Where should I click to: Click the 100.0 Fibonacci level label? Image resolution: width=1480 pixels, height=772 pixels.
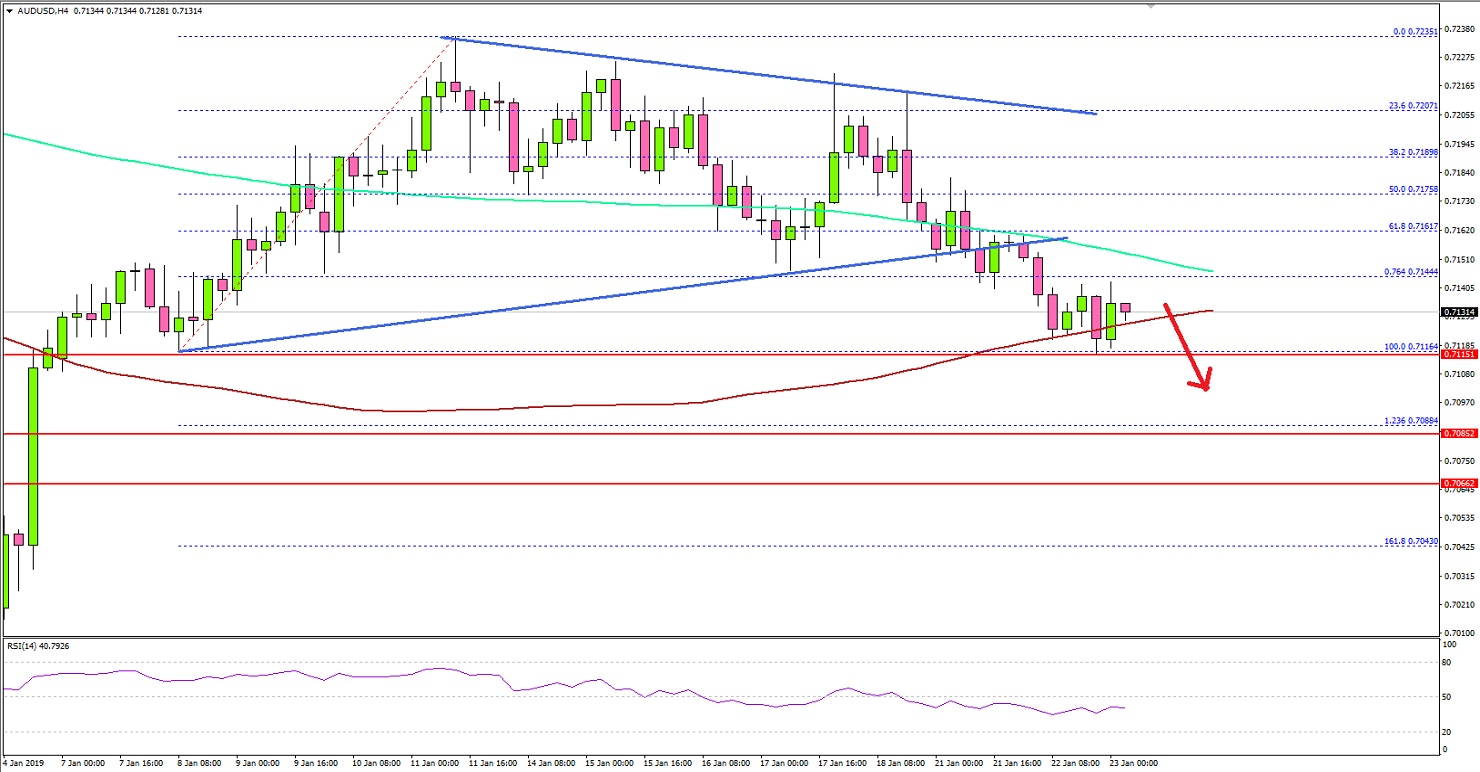click(x=1412, y=347)
